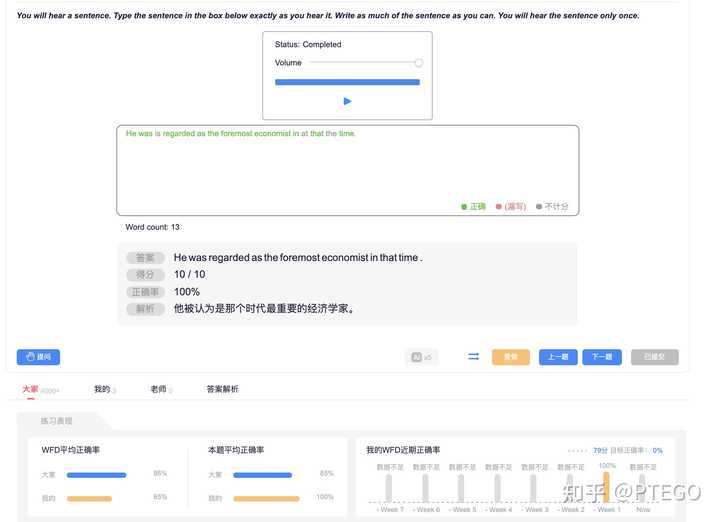Image resolution: width=720 pixels, height=522 pixels.
Task: Click the orange 我的 bar under WFD平均正确率
Action: (x=89, y=499)
